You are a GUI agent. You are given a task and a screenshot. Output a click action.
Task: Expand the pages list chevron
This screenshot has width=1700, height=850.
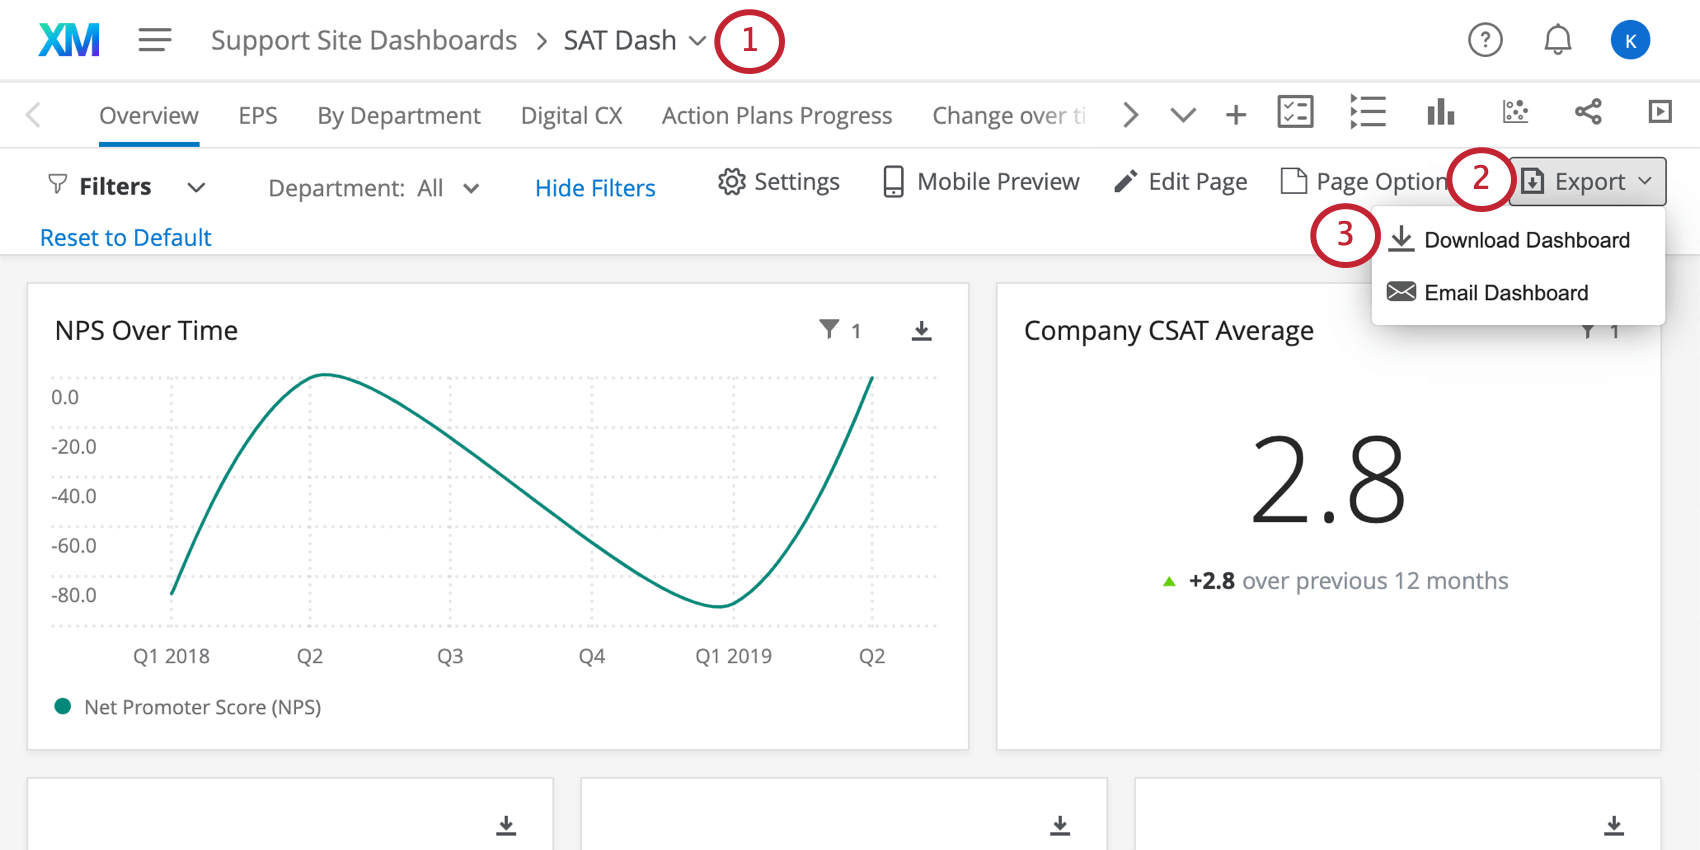(x=1183, y=115)
